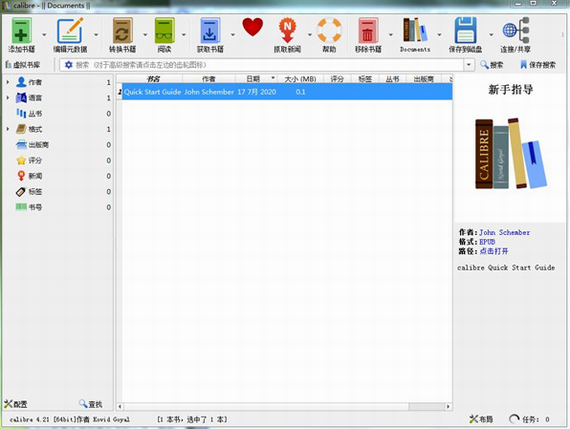Click the EPUB format link
Image resolution: width=570 pixels, height=429 pixels.
(x=487, y=242)
